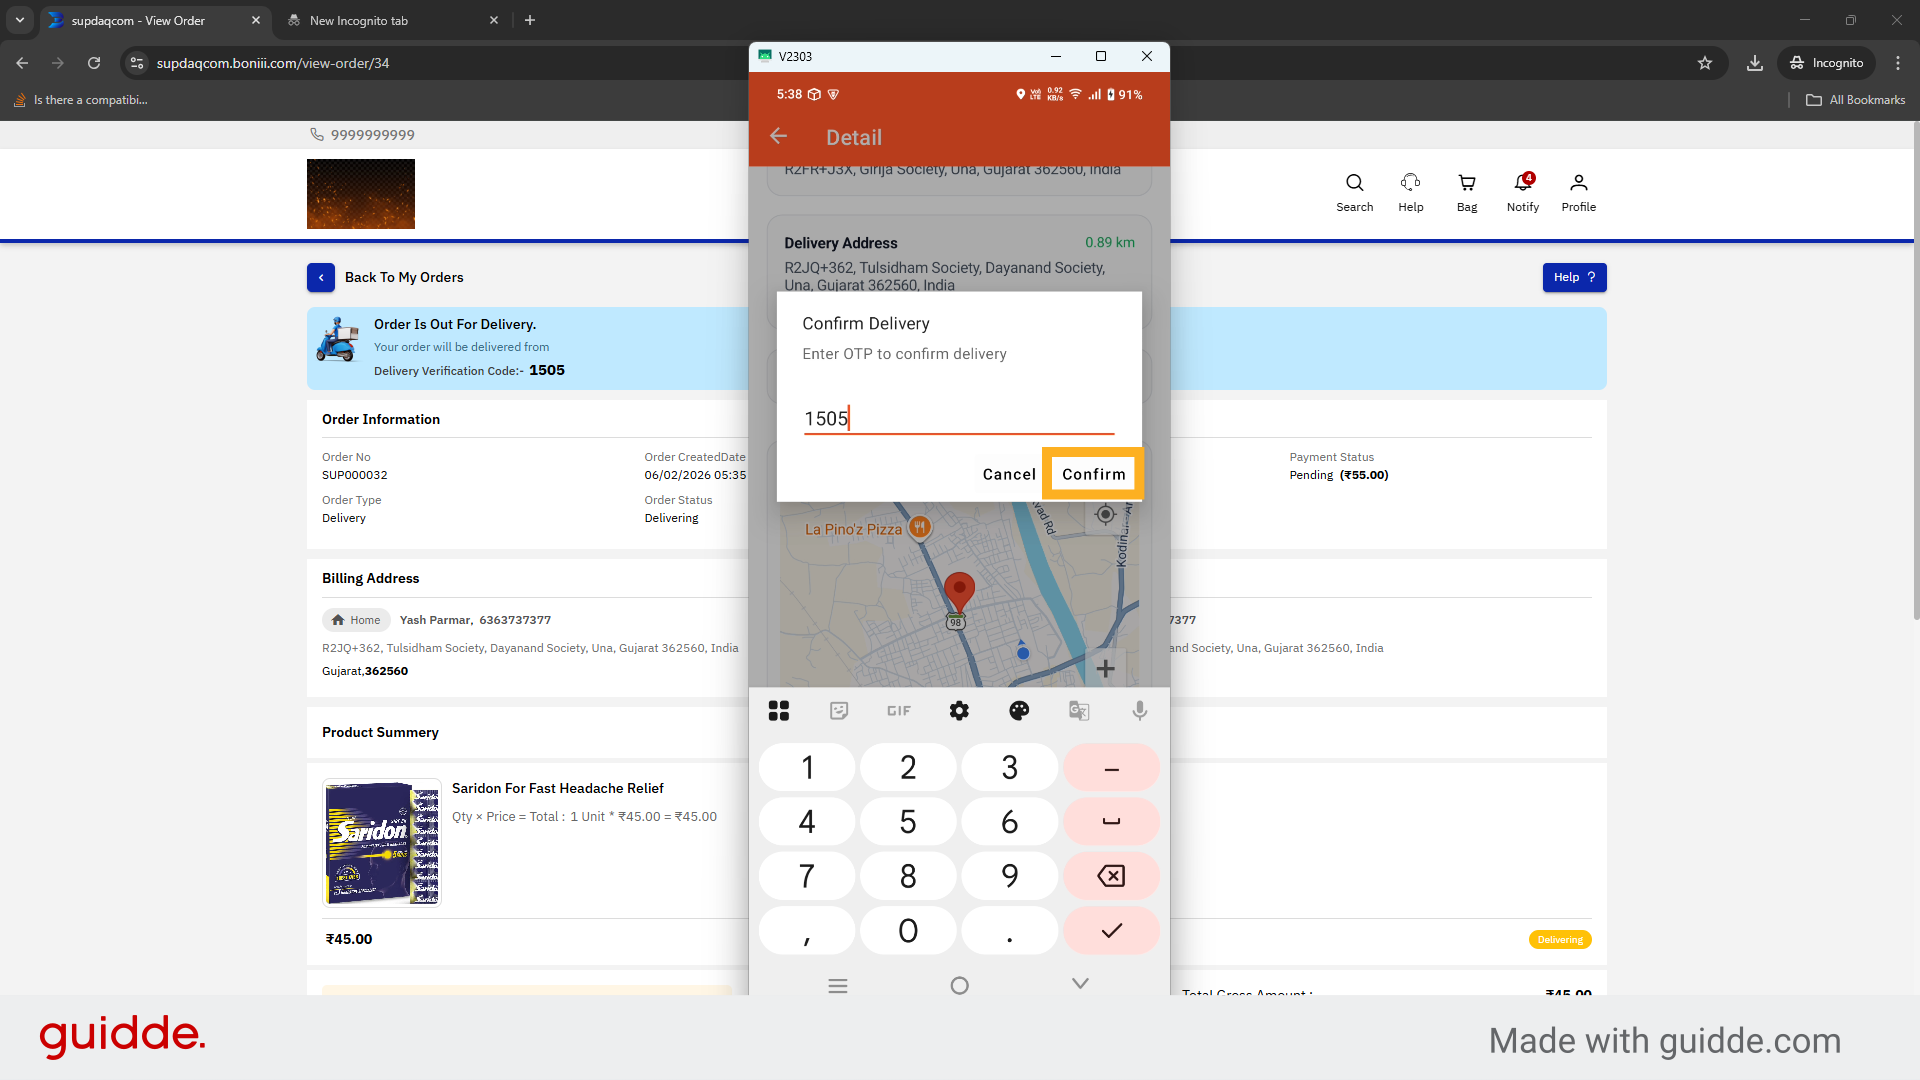Bookmark the page with the star icon

click(1705, 63)
